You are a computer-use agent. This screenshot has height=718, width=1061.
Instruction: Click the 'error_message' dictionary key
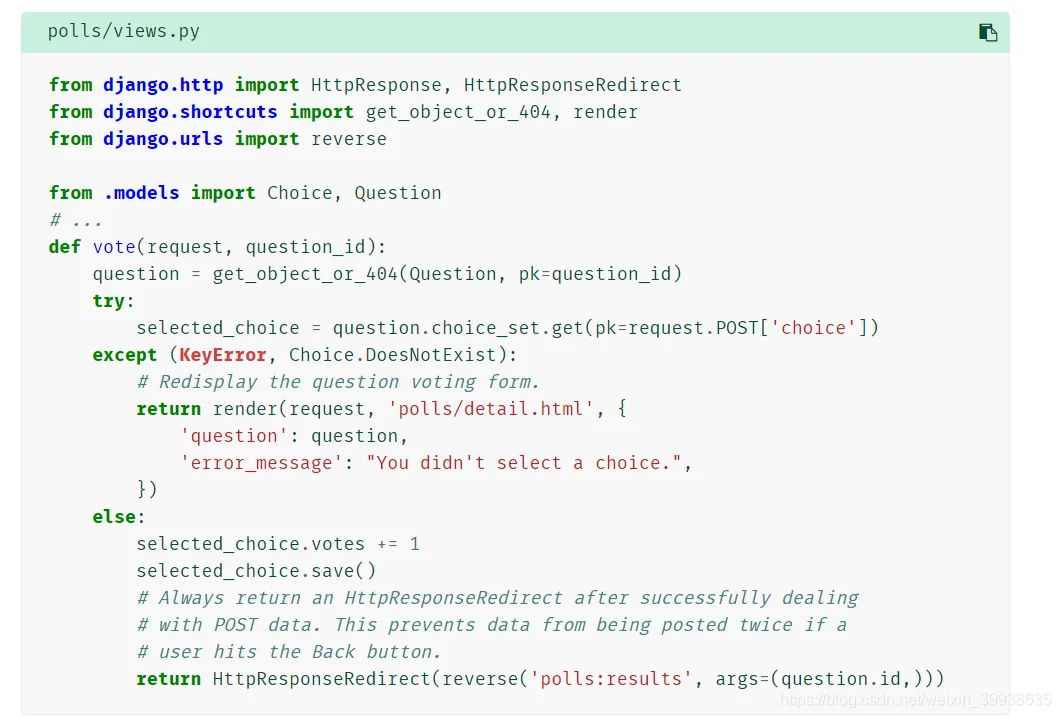tap(261, 464)
